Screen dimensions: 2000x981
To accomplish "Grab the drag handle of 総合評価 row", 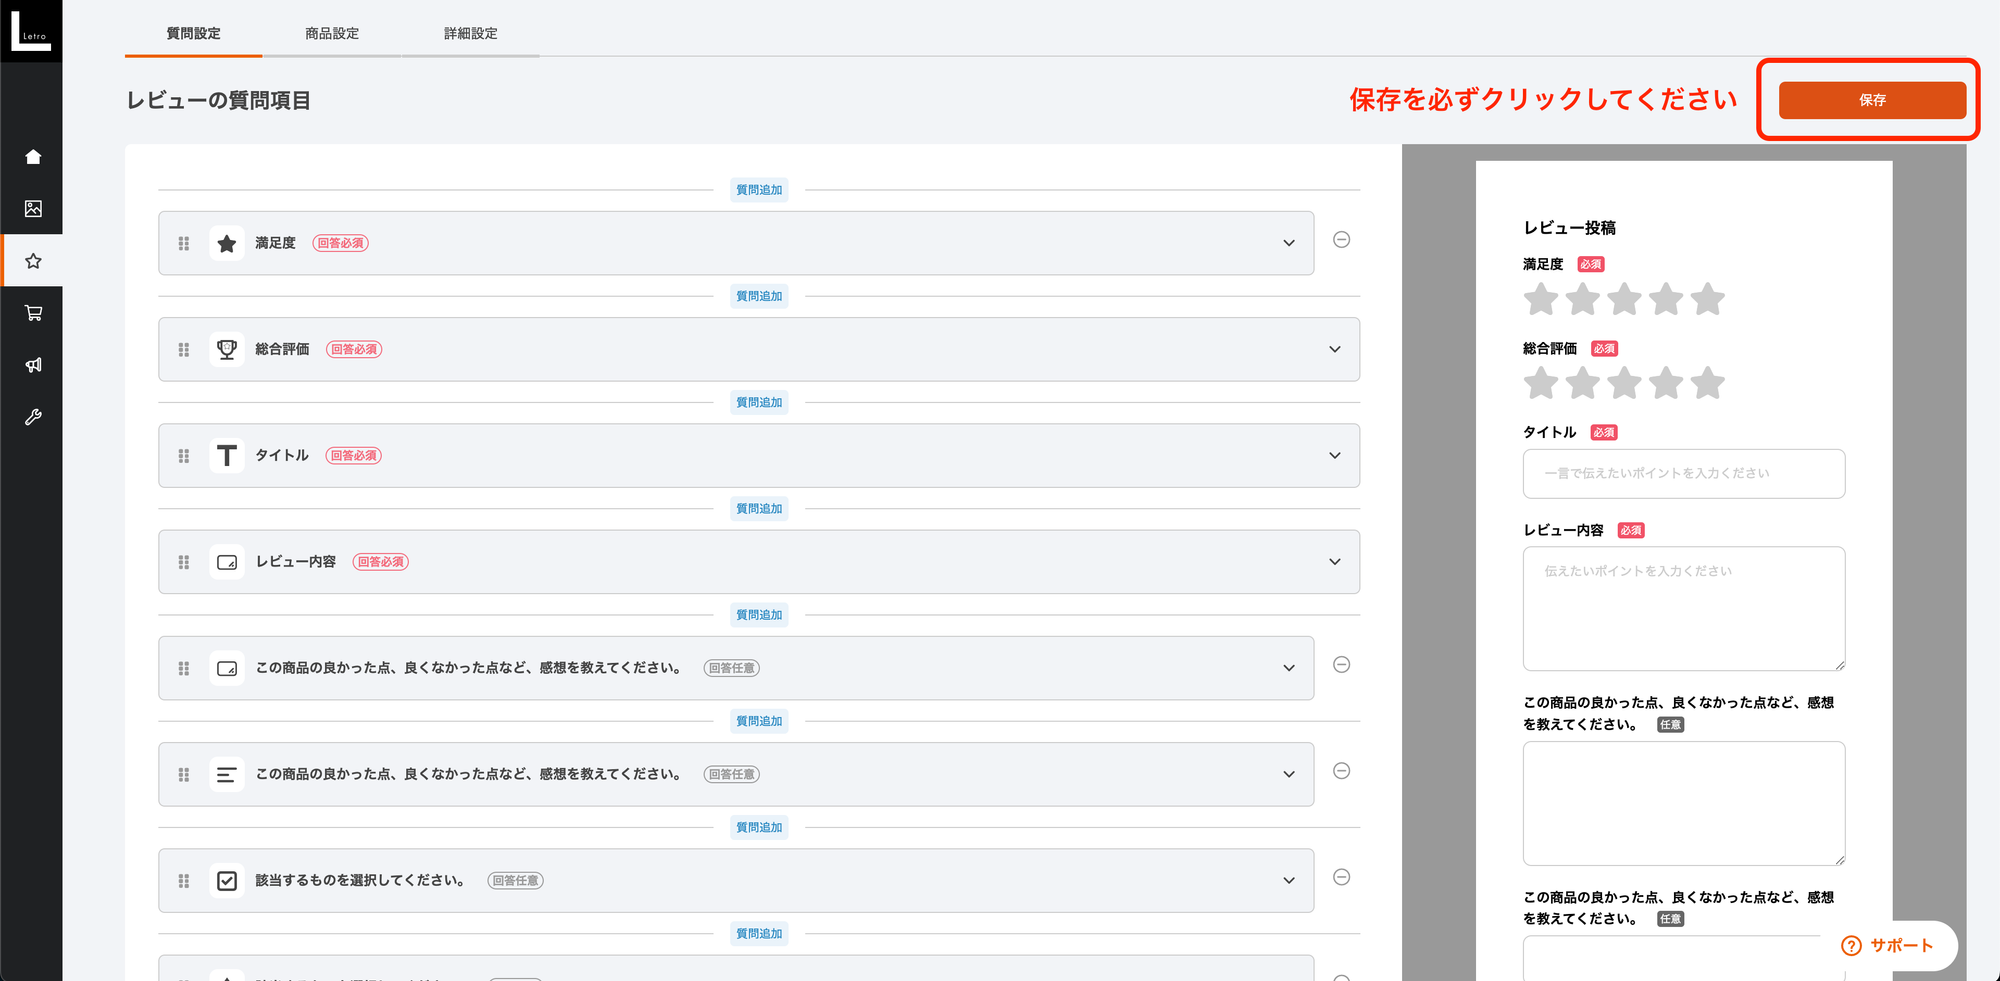I will click(x=184, y=350).
